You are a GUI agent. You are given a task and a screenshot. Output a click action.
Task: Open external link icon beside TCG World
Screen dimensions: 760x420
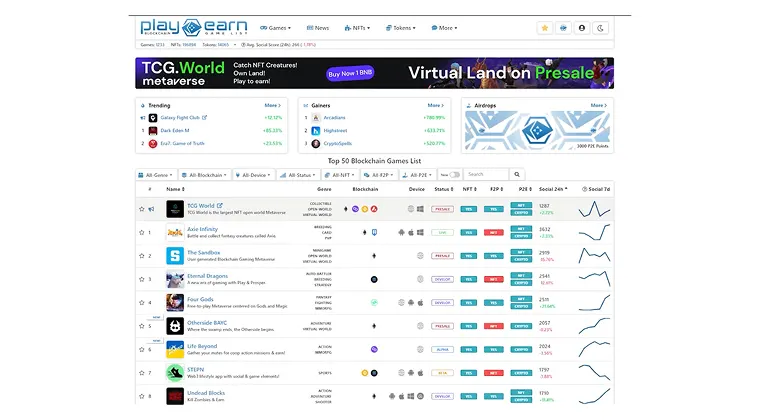(x=221, y=206)
